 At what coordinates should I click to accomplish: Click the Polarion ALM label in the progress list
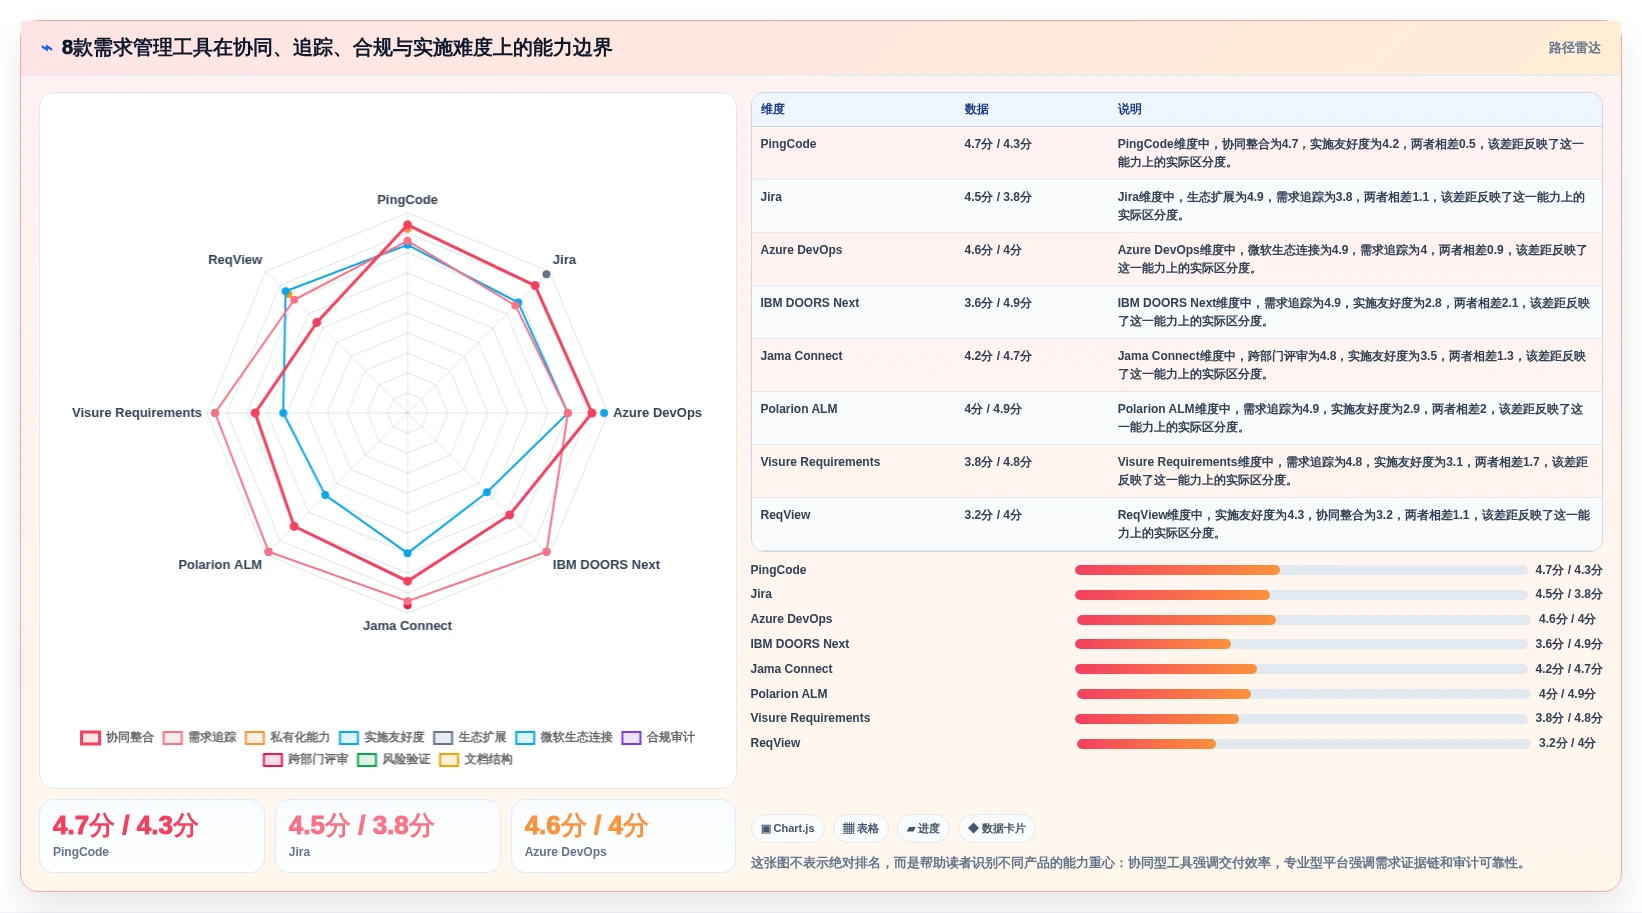coord(789,694)
